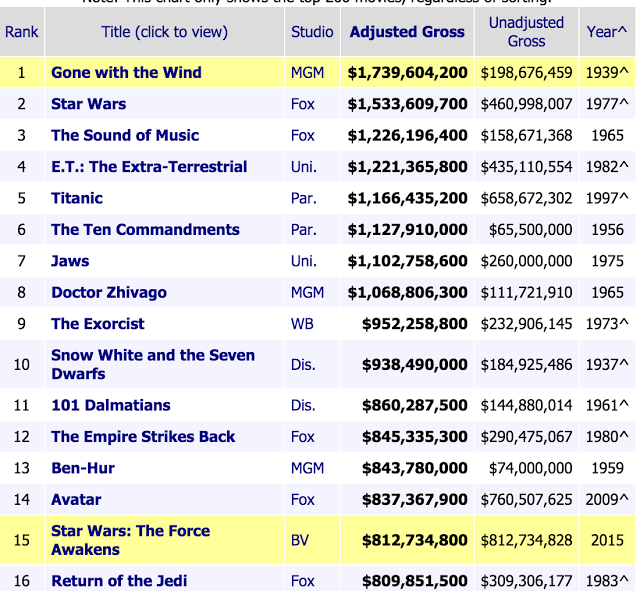Click the 101 Dalmatians link
The width and height of the screenshot is (640, 591).
click(111, 405)
